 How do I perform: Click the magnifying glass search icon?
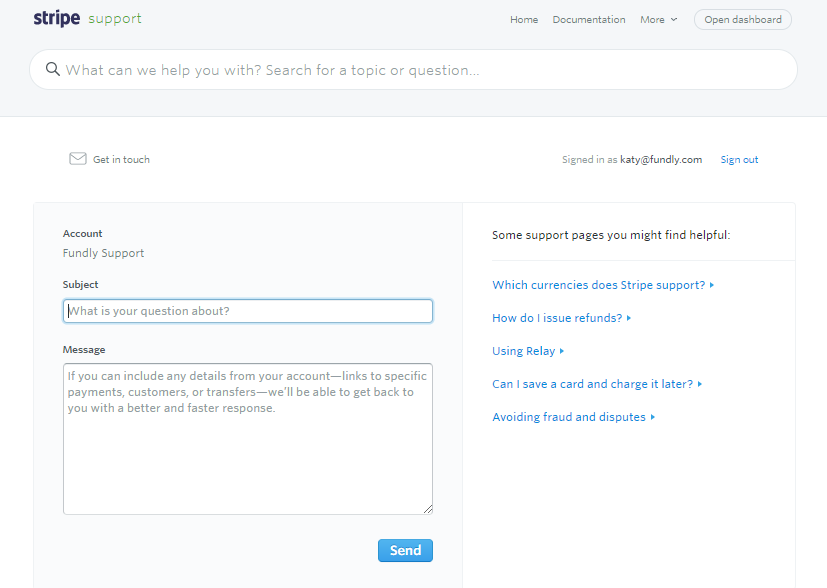click(52, 69)
